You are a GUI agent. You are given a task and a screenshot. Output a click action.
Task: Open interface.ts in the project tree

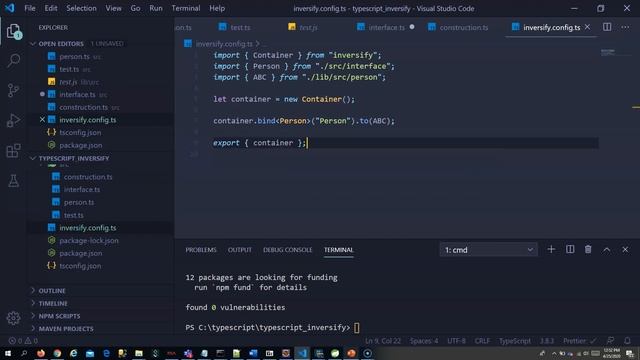click(82, 189)
